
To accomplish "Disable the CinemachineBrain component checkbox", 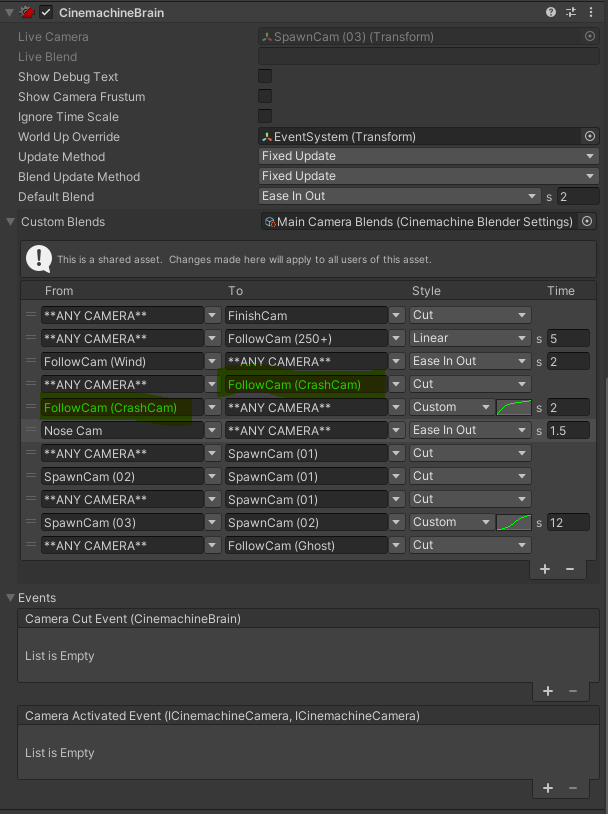I will pyautogui.click(x=45, y=13).
